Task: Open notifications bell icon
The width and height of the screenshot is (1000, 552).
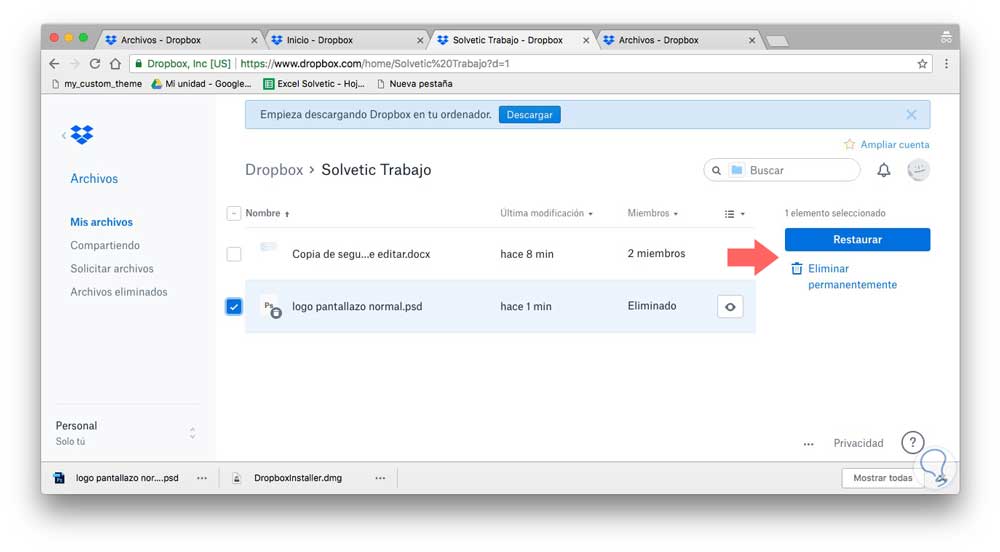Action: [x=883, y=170]
